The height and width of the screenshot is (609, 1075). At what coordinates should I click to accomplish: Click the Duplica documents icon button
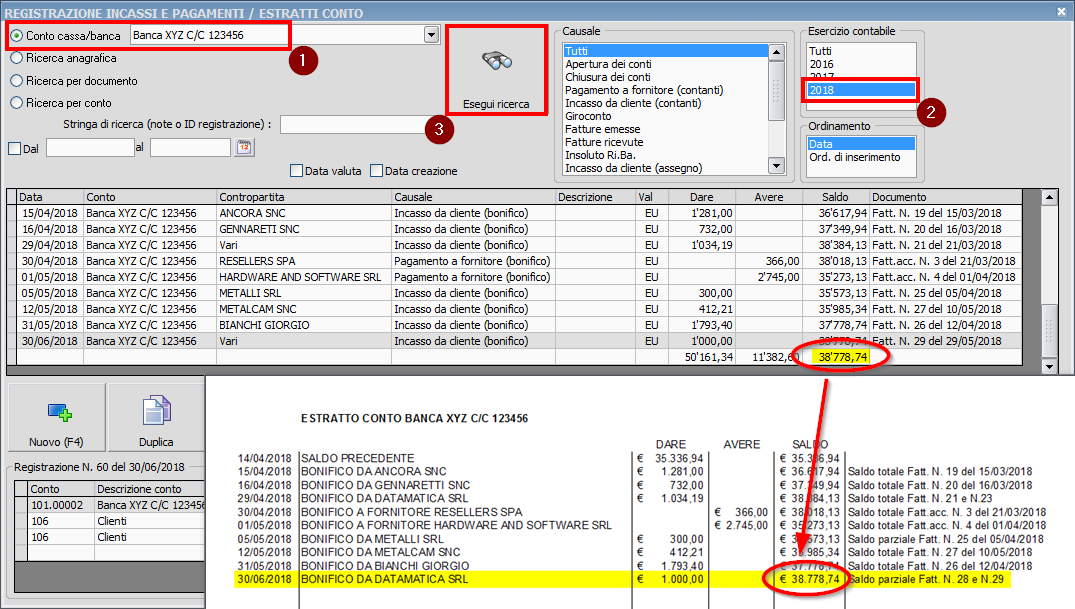(156, 418)
